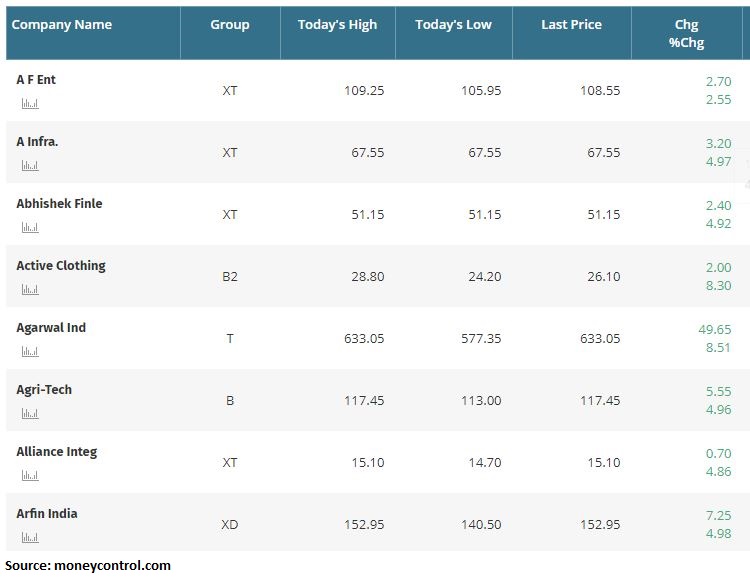
Task: Click the Abhishek Finle company name
Action: [59, 203]
